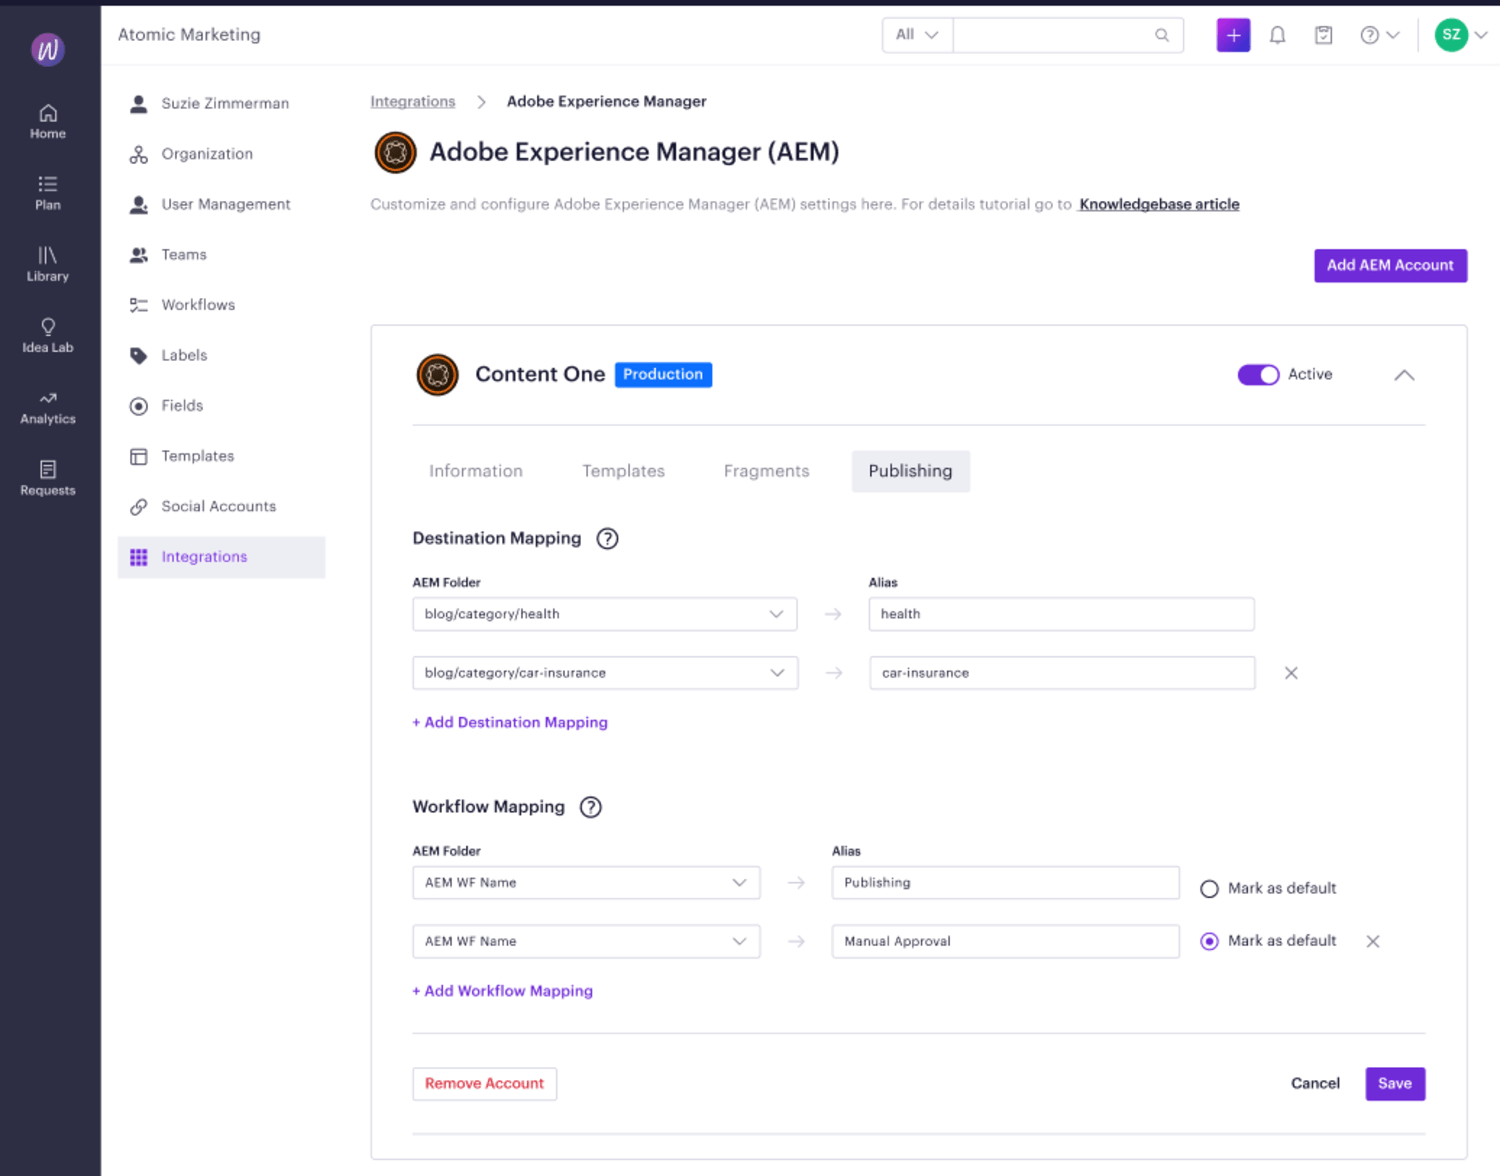Image resolution: width=1500 pixels, height=1176 pixels.
Task: Remove the Manual Approval workflow mapping
Action: (1373, 941)
